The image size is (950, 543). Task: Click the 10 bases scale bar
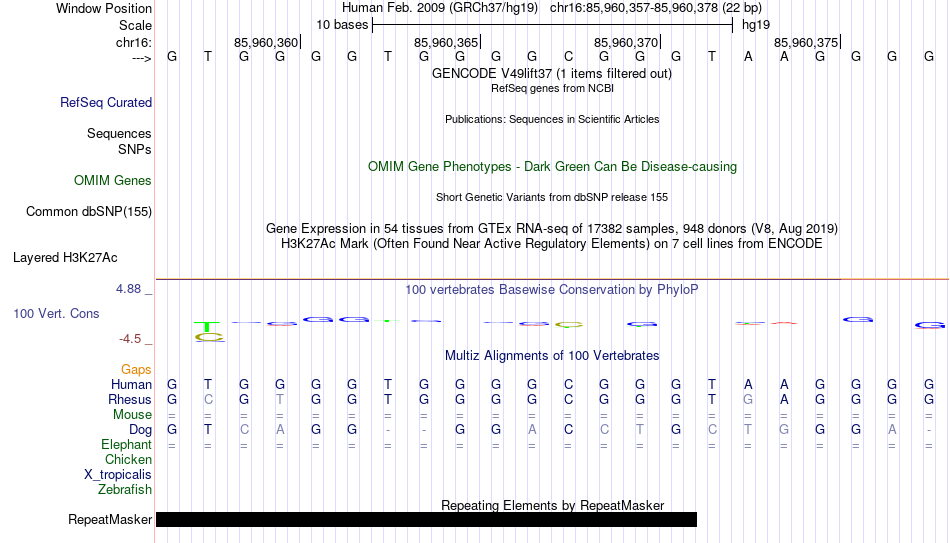point(553,25)
